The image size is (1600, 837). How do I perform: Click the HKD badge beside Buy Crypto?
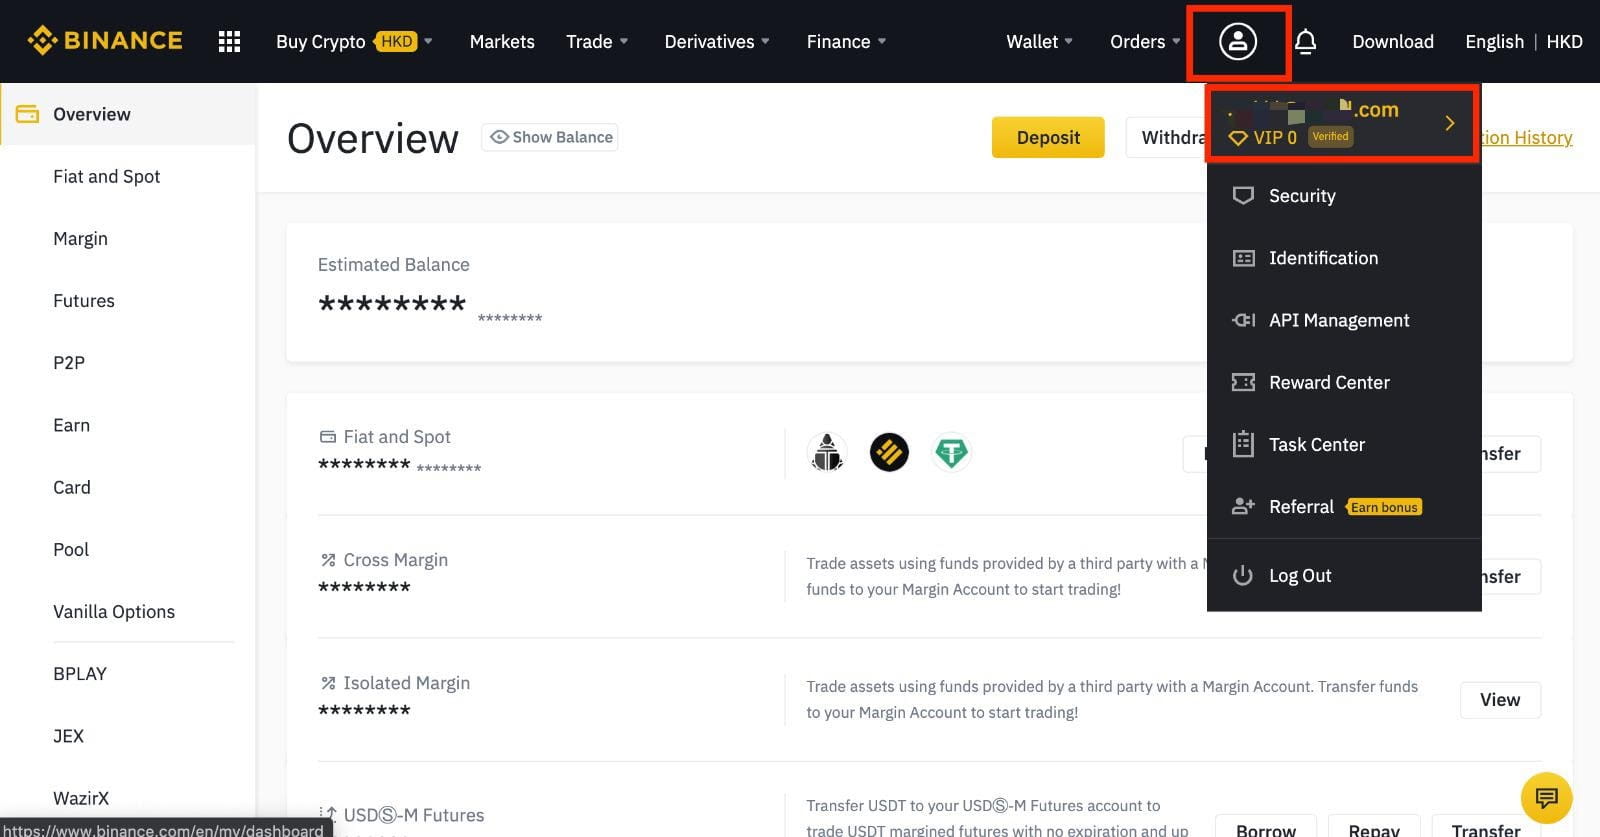pos(396,41)
